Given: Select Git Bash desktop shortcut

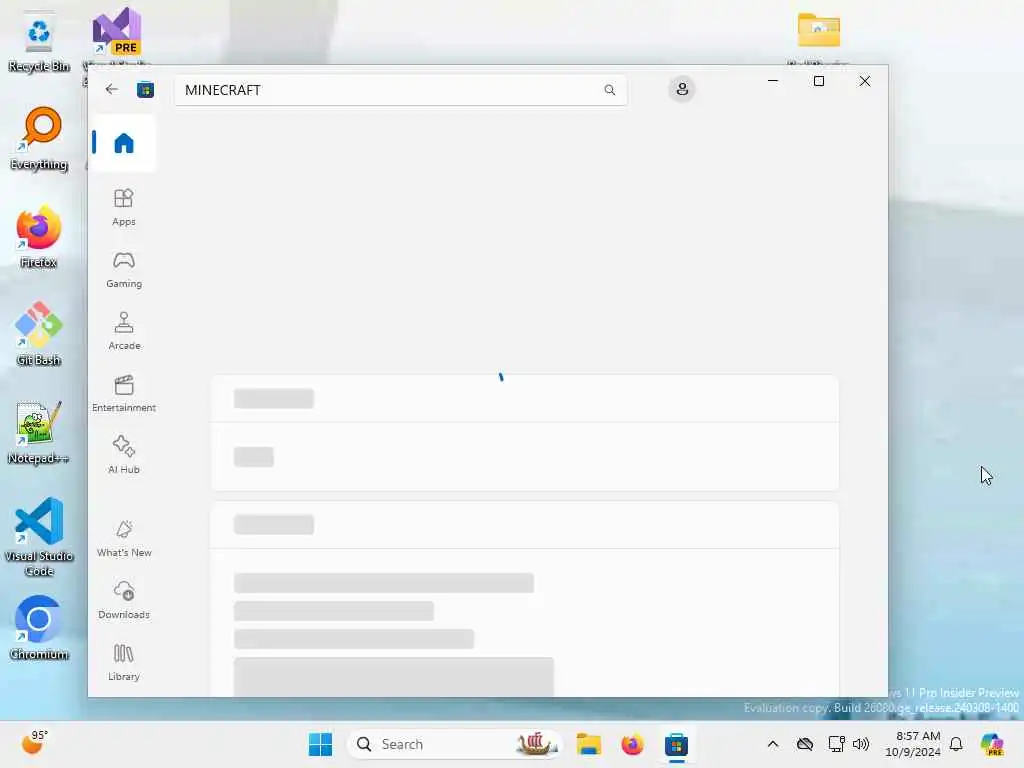Looking at the screenshot, I should pyautogui.click(x=39, y=334).
